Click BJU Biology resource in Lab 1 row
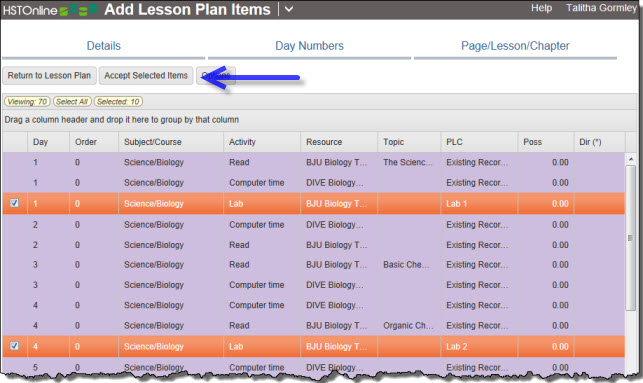 pyautogui.click(x=339, y=204)
